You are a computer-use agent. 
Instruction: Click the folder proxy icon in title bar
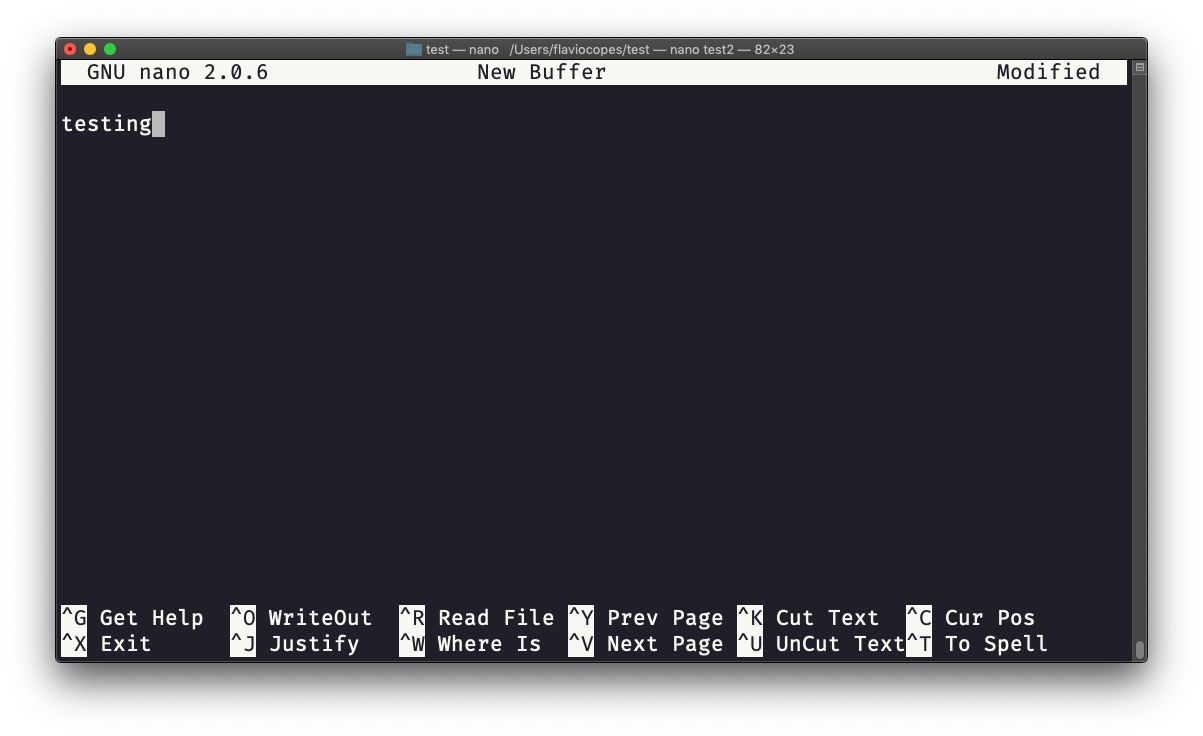pos(413,49)
